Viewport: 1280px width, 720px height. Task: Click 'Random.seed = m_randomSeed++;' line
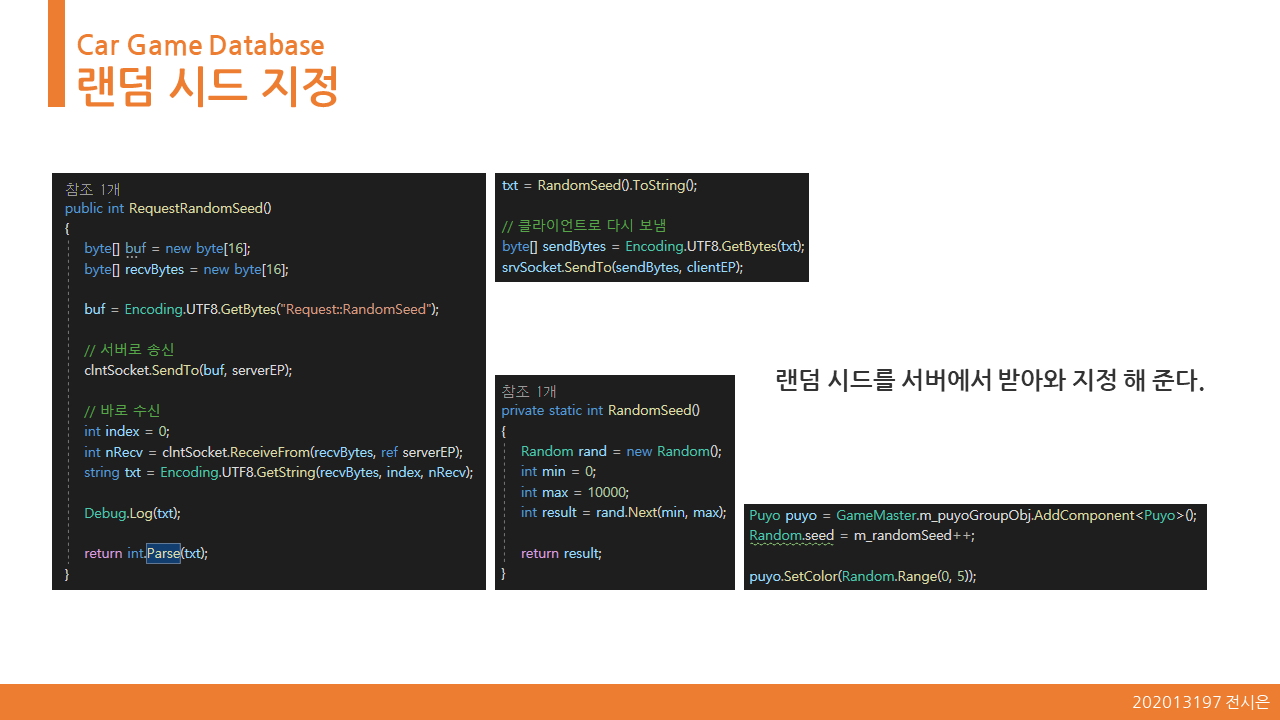coord(862,535)
